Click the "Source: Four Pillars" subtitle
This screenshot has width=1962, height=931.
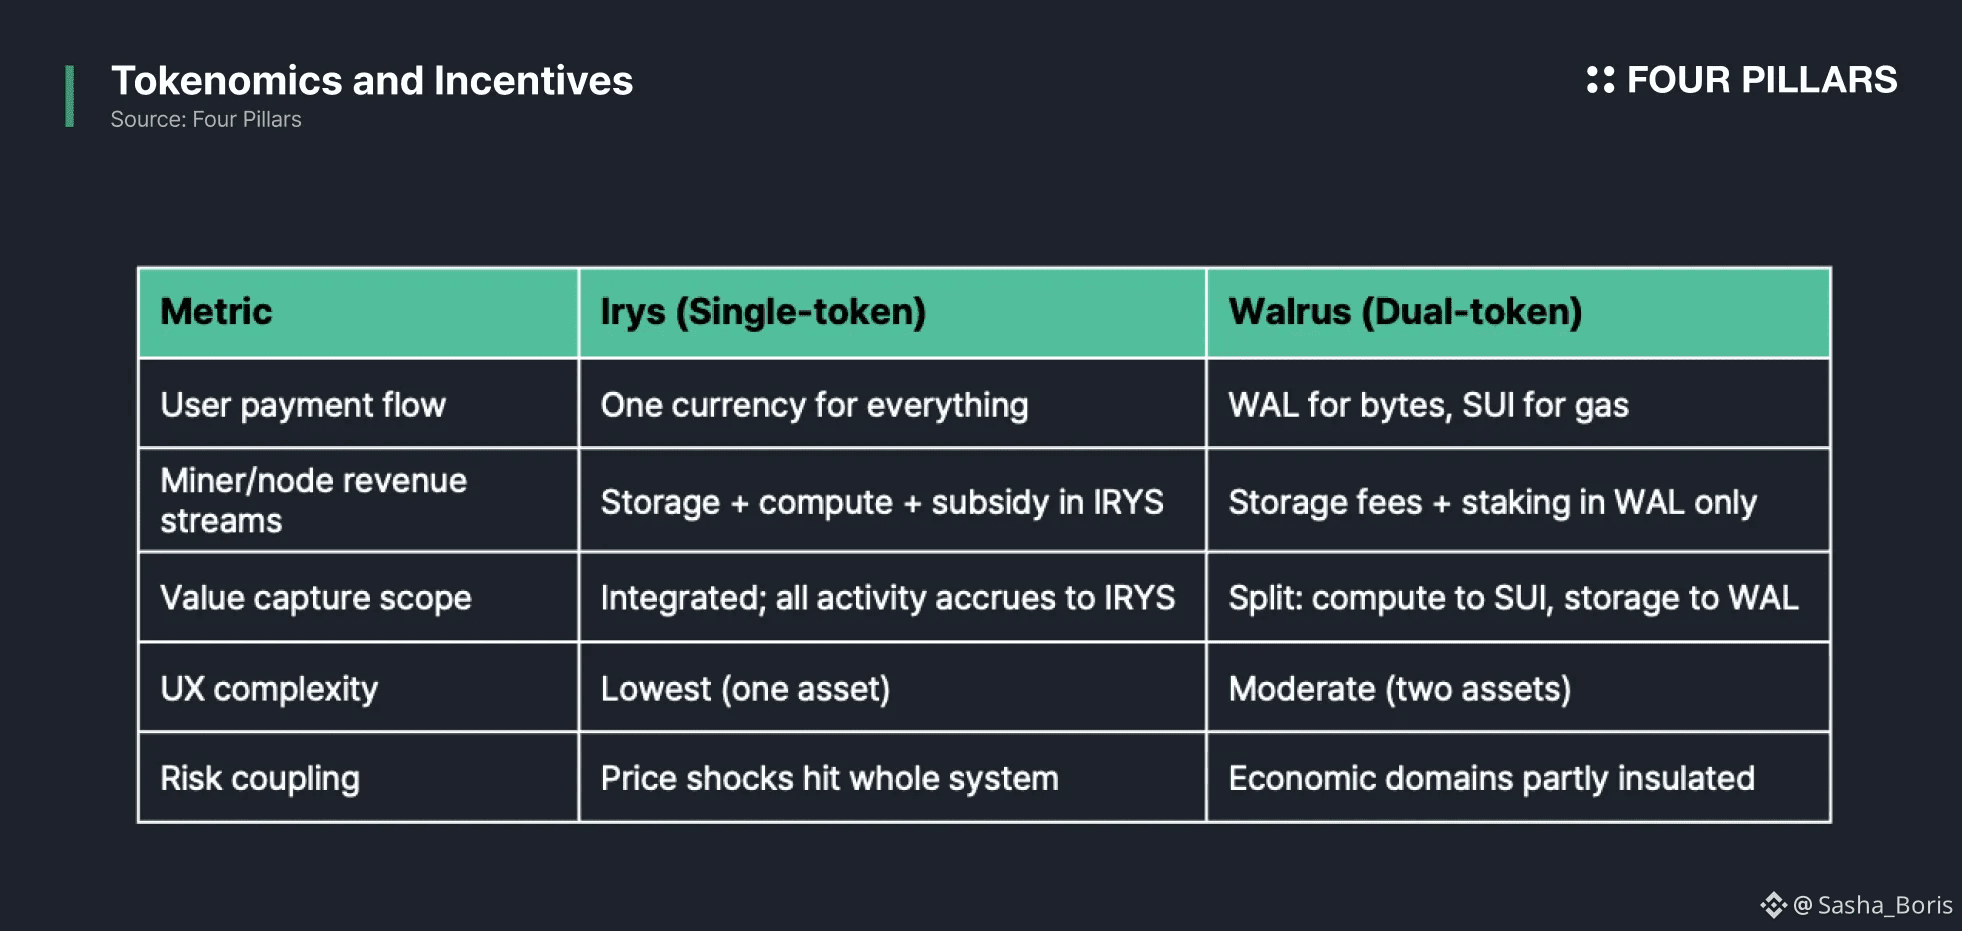coord(206,120)
